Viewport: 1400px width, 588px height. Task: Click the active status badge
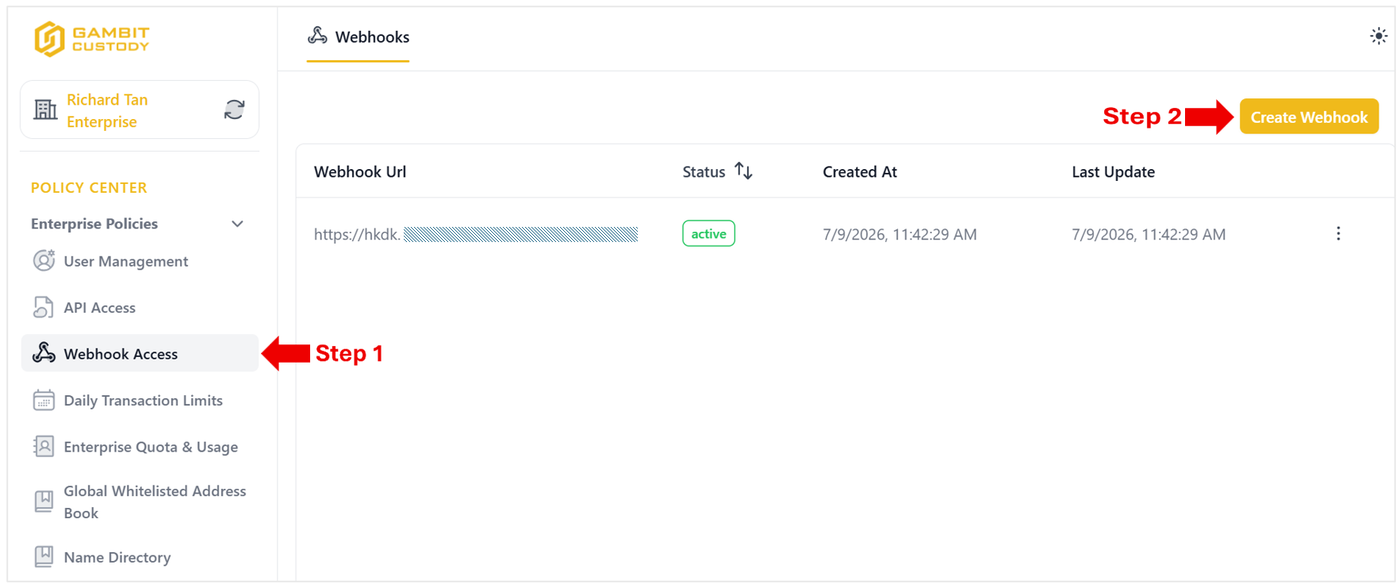(709, 234)
